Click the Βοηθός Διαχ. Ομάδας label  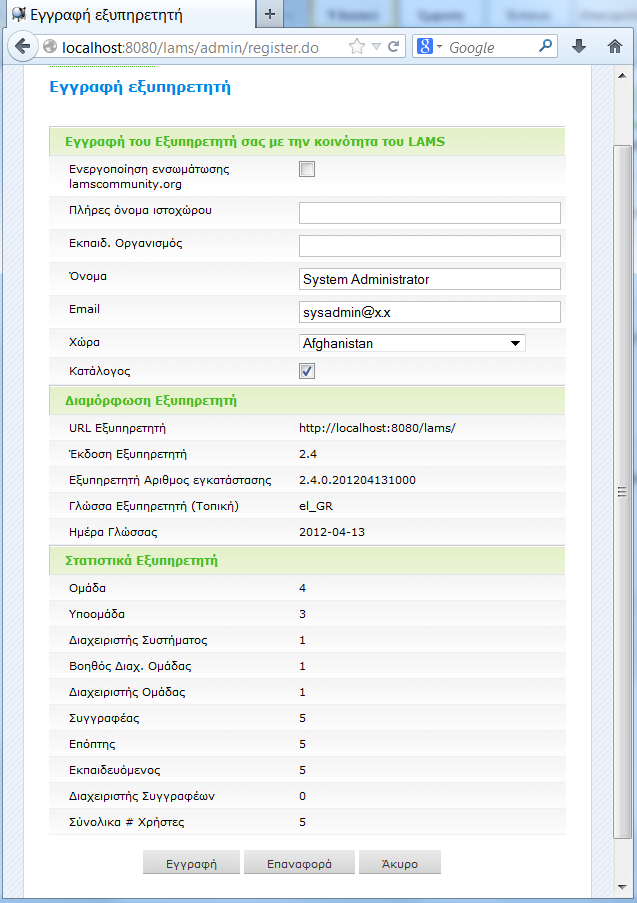130,666
